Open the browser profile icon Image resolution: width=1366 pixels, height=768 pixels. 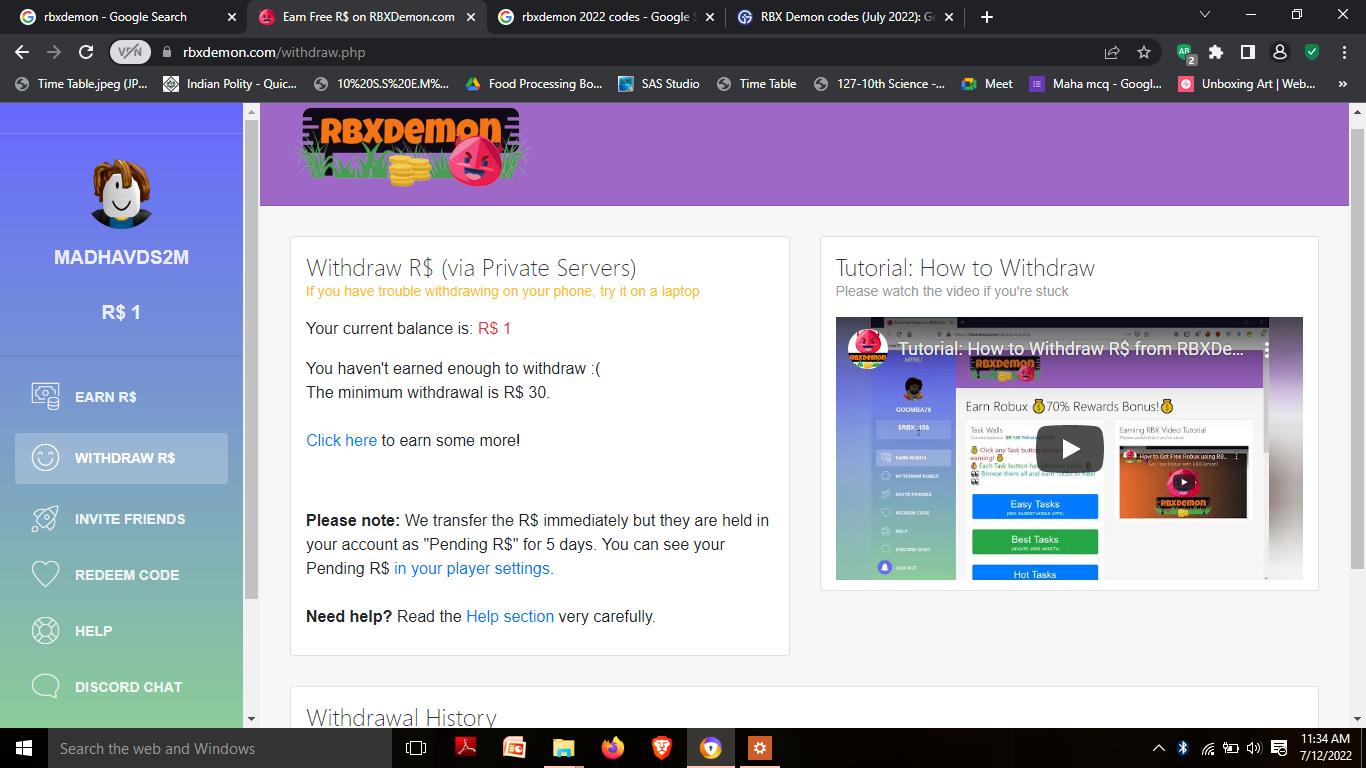coord(1280,52)
